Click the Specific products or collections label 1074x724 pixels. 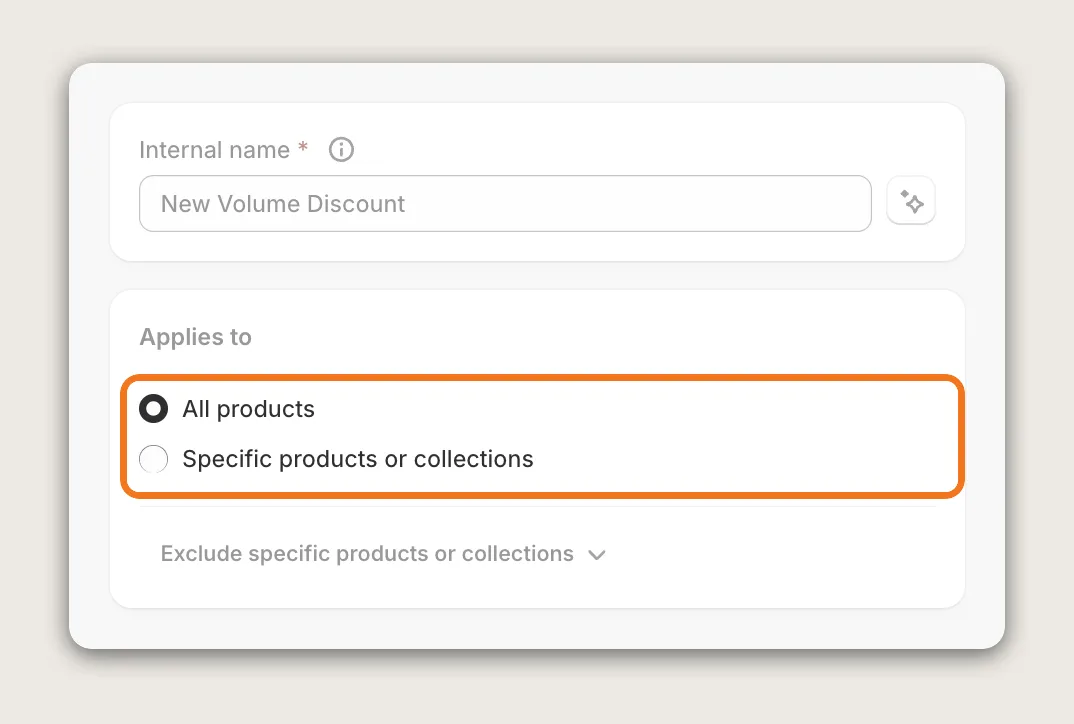coord(358,459)
